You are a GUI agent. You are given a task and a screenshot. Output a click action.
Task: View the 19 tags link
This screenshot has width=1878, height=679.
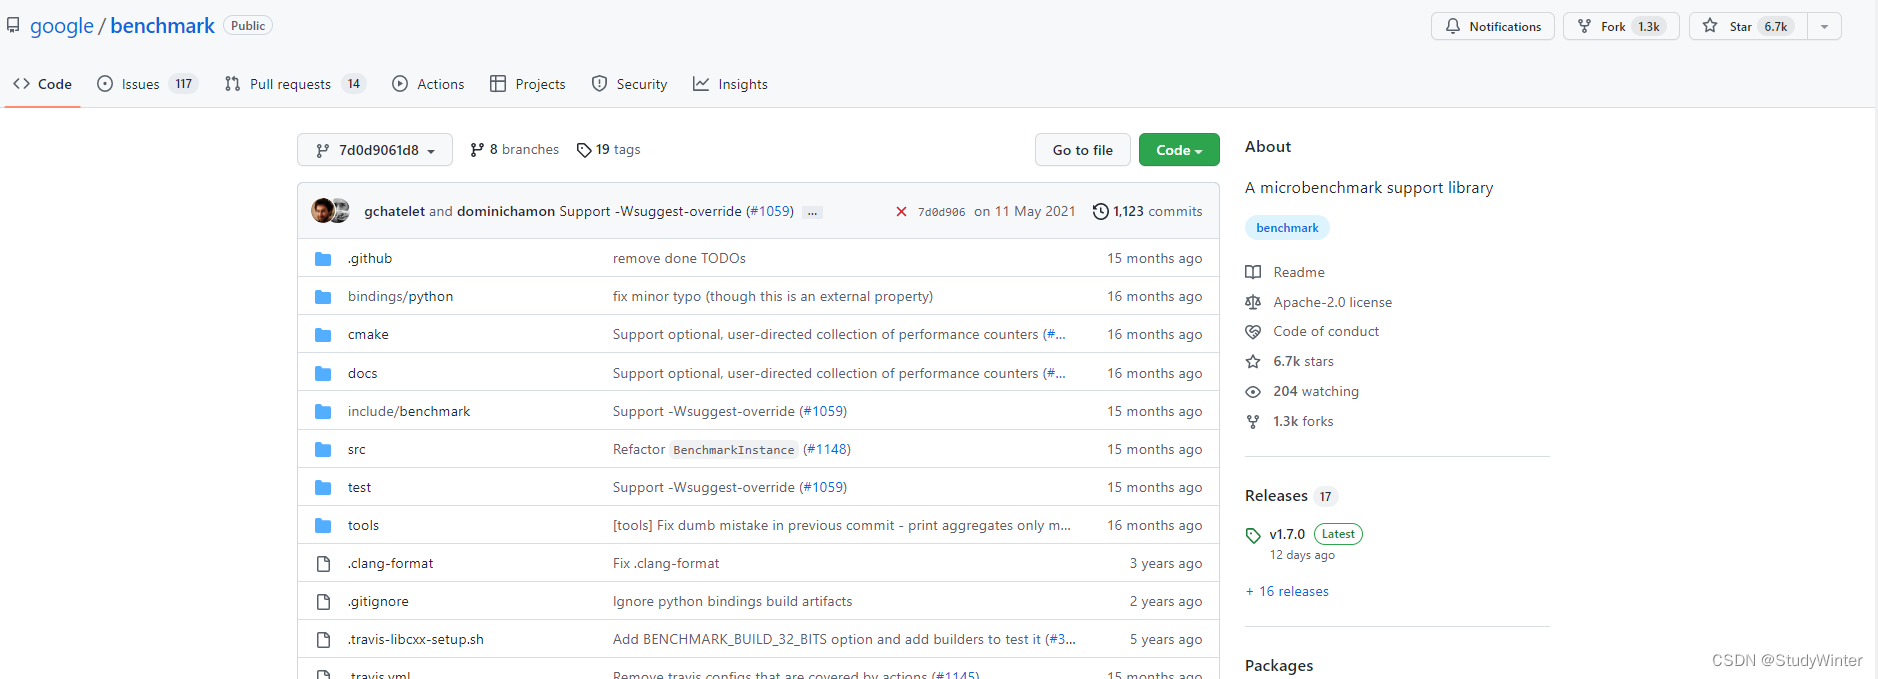point(608,150)
